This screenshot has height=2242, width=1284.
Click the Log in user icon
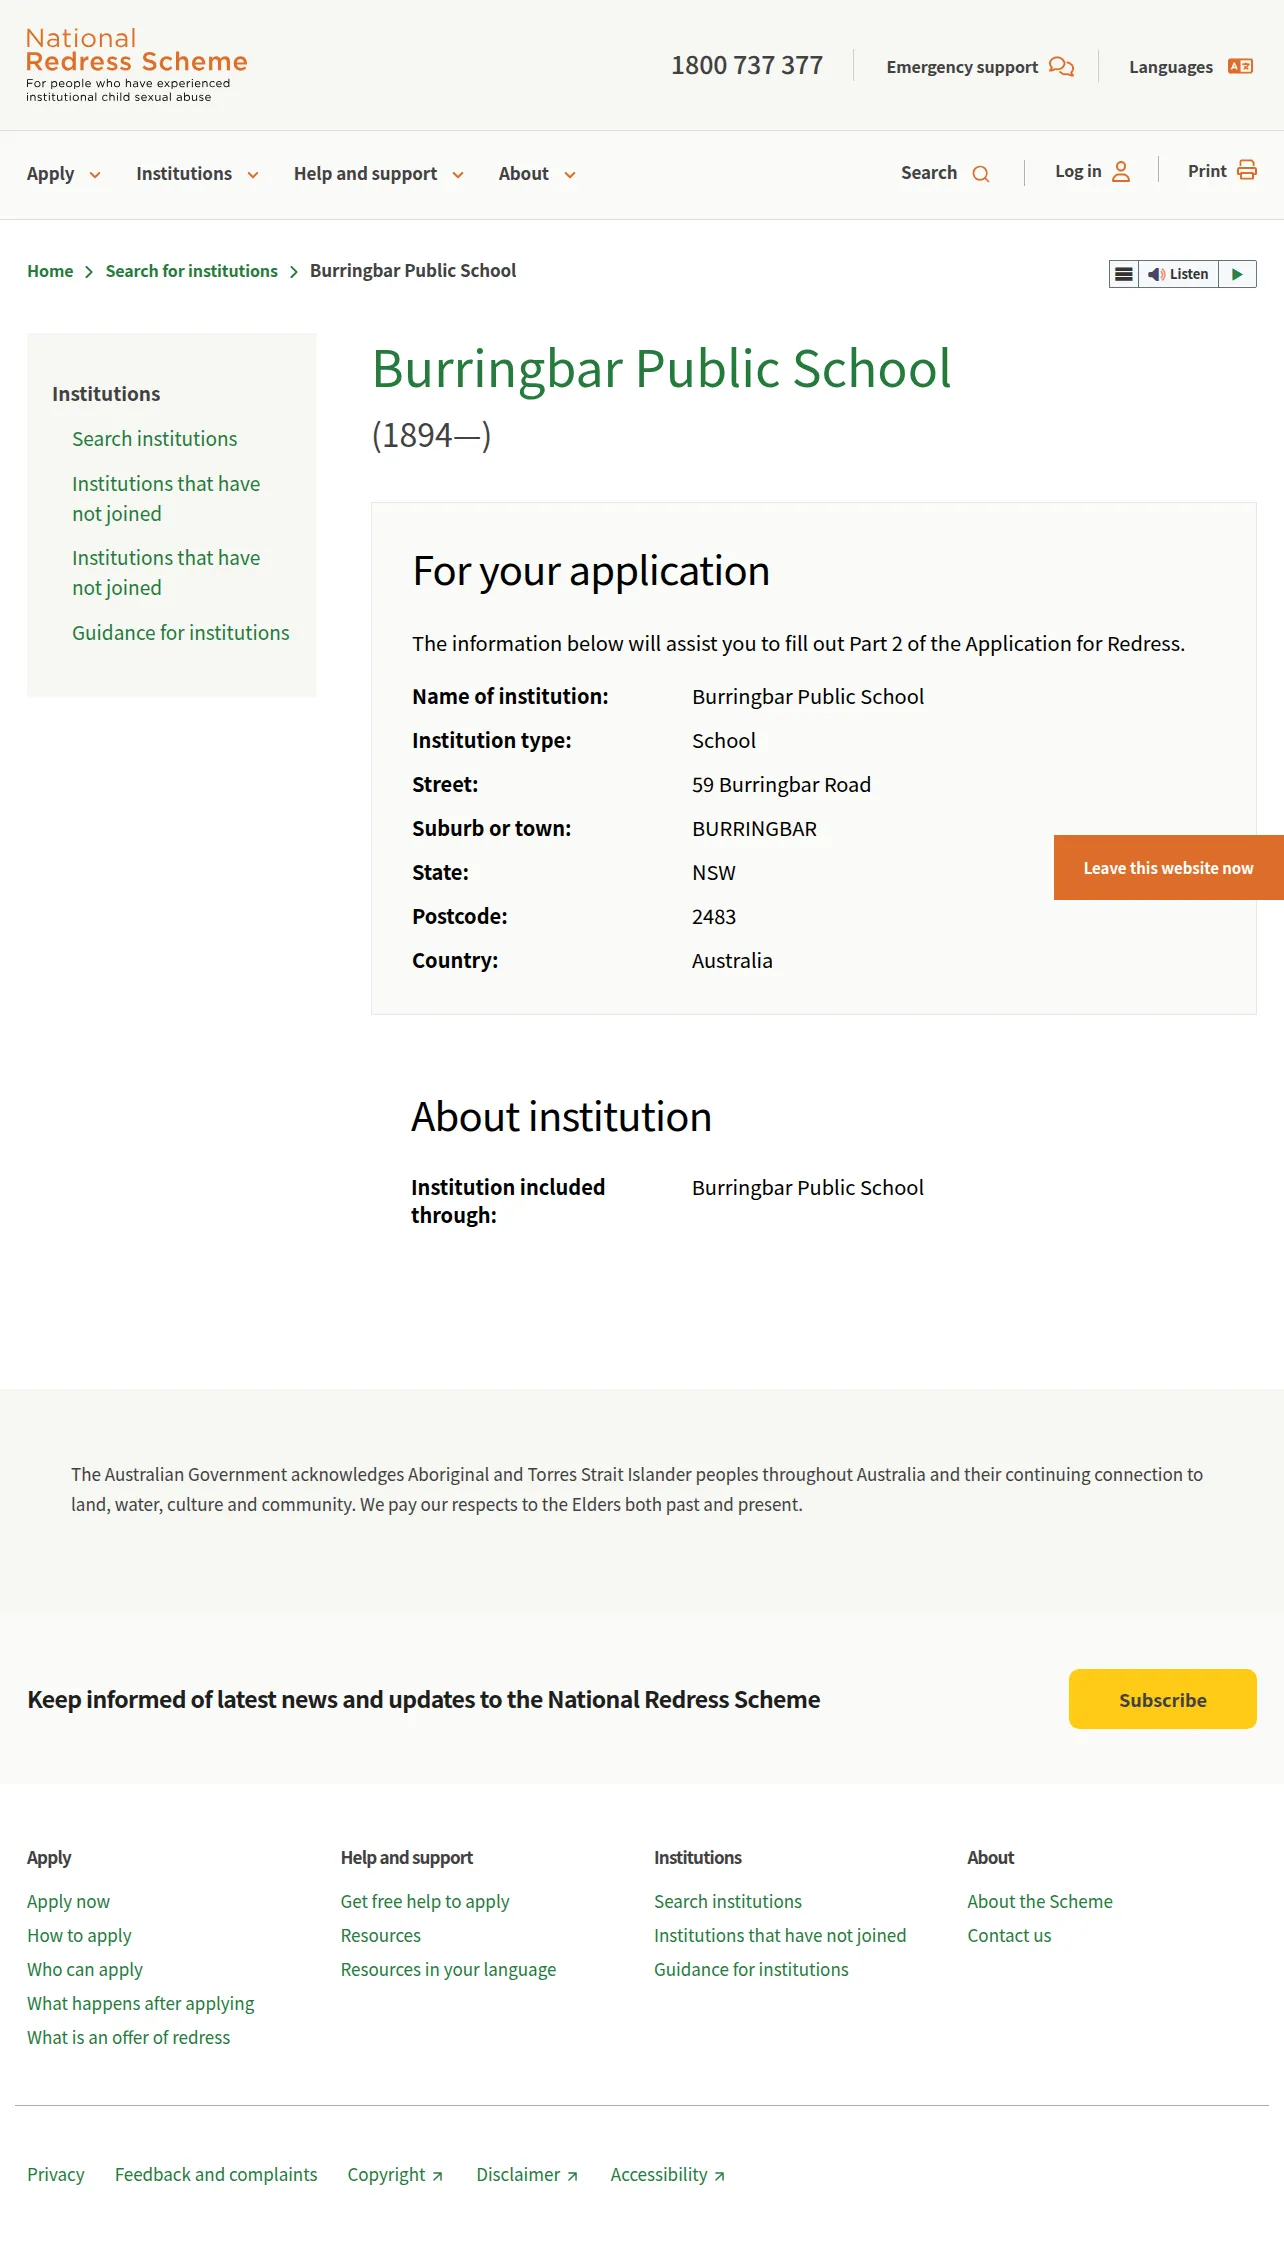1121,172
